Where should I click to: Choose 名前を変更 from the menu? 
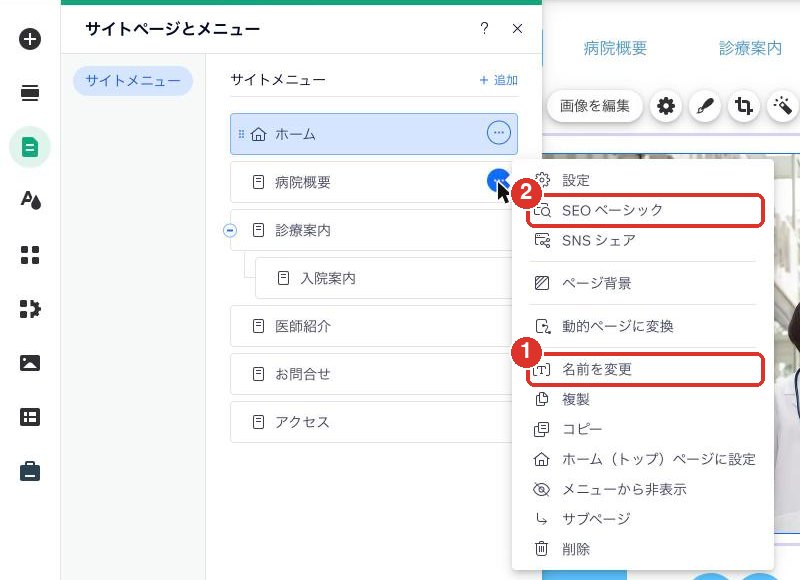coord(645,369)
